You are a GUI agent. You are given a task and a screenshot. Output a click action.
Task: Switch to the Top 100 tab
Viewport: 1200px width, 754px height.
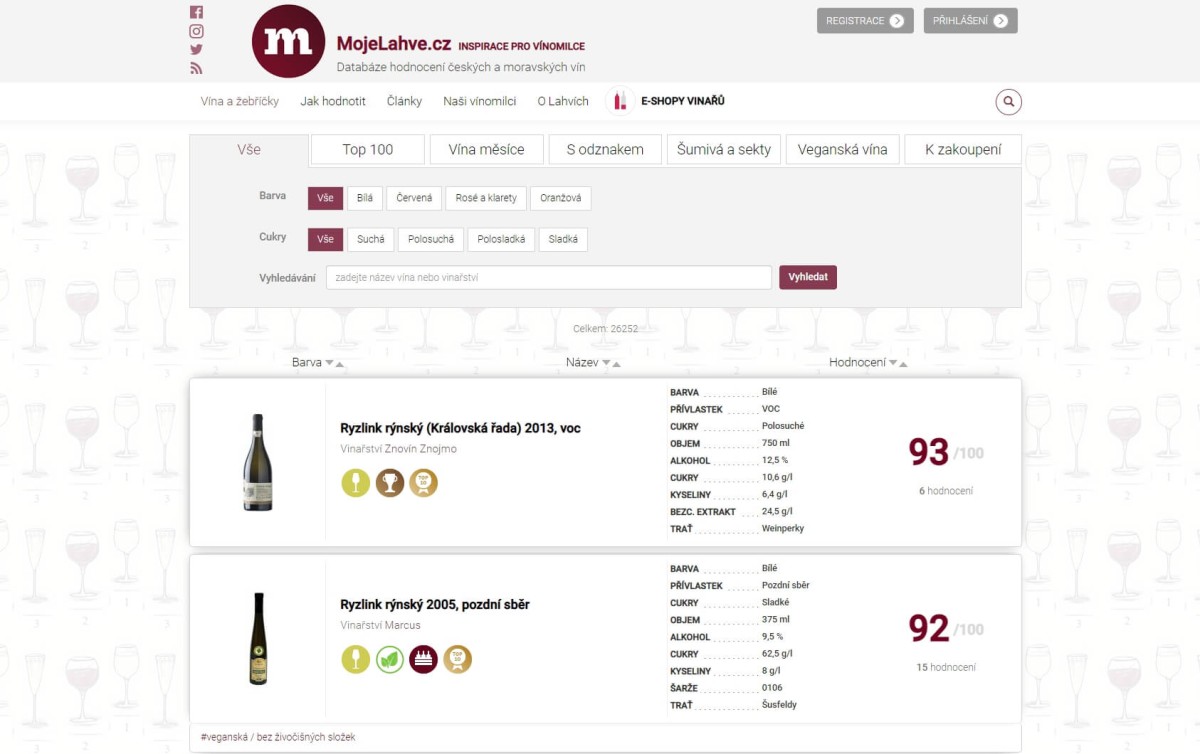coord(368,150)
